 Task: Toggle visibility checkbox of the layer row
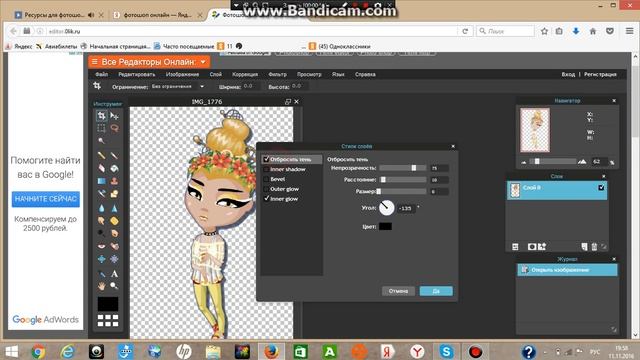click(x=601, y=187)
